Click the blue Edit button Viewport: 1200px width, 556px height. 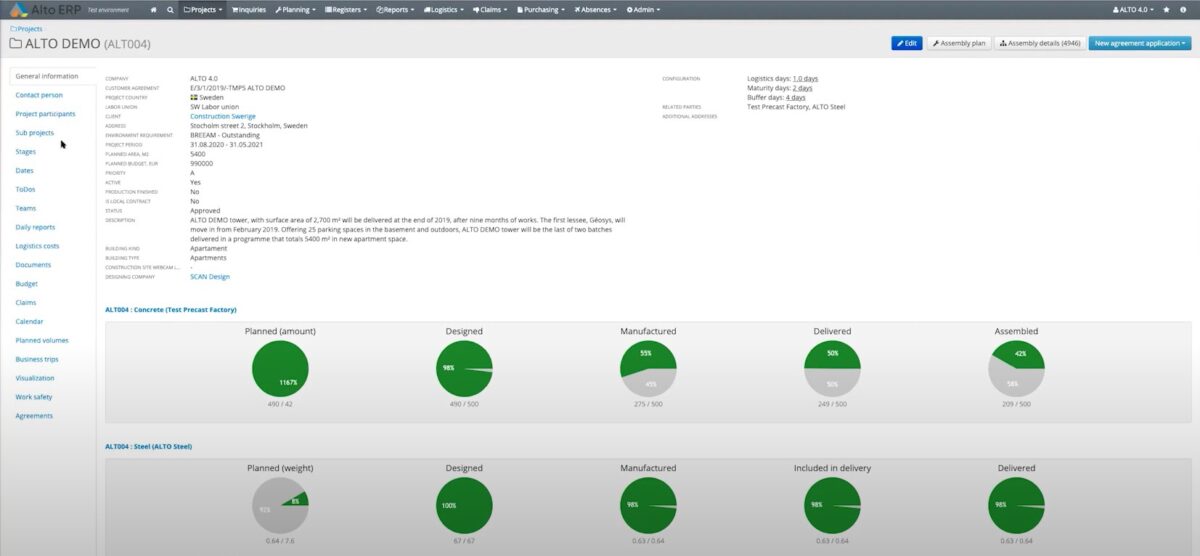pyautogui.click(x=907, y=44)
